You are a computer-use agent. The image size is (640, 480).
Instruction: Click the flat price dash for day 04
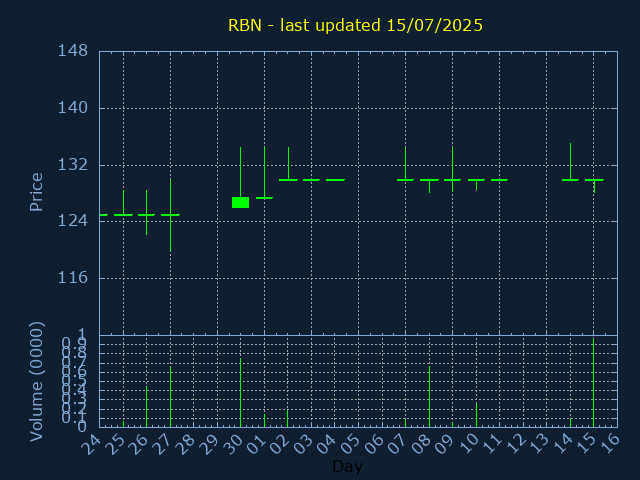[x=336, y=180]
